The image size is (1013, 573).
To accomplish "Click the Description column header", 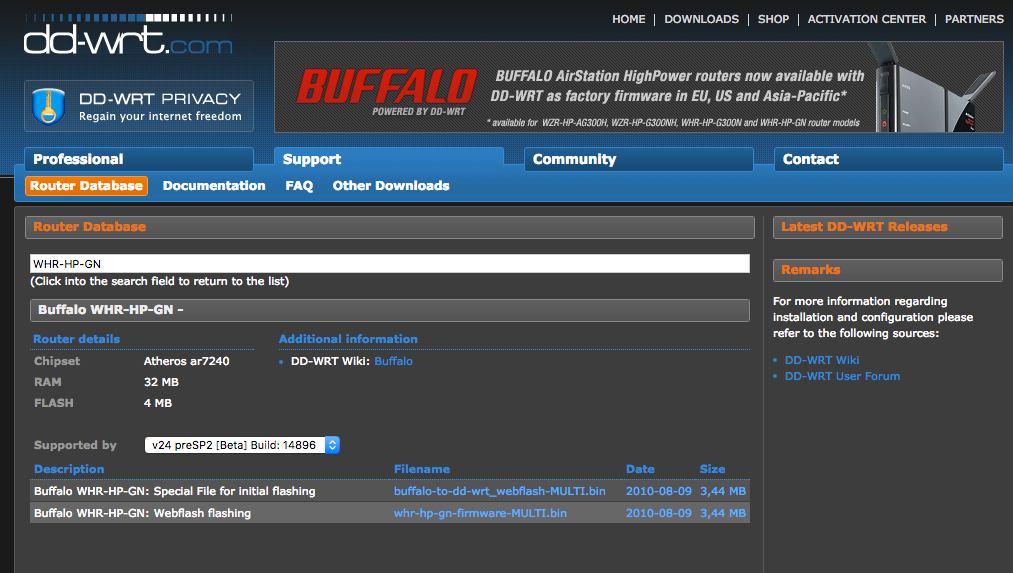I will pyautogui.click(x=69, y=469).
